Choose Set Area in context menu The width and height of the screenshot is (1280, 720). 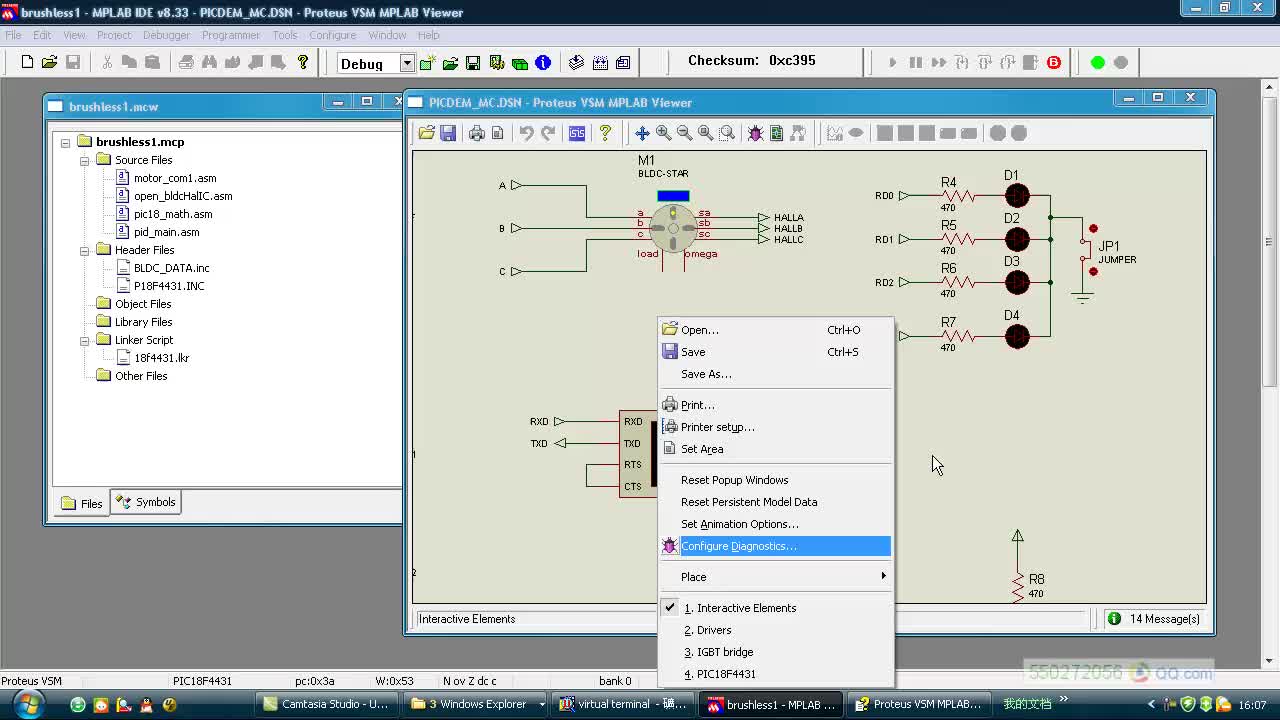tap(775, 449)
